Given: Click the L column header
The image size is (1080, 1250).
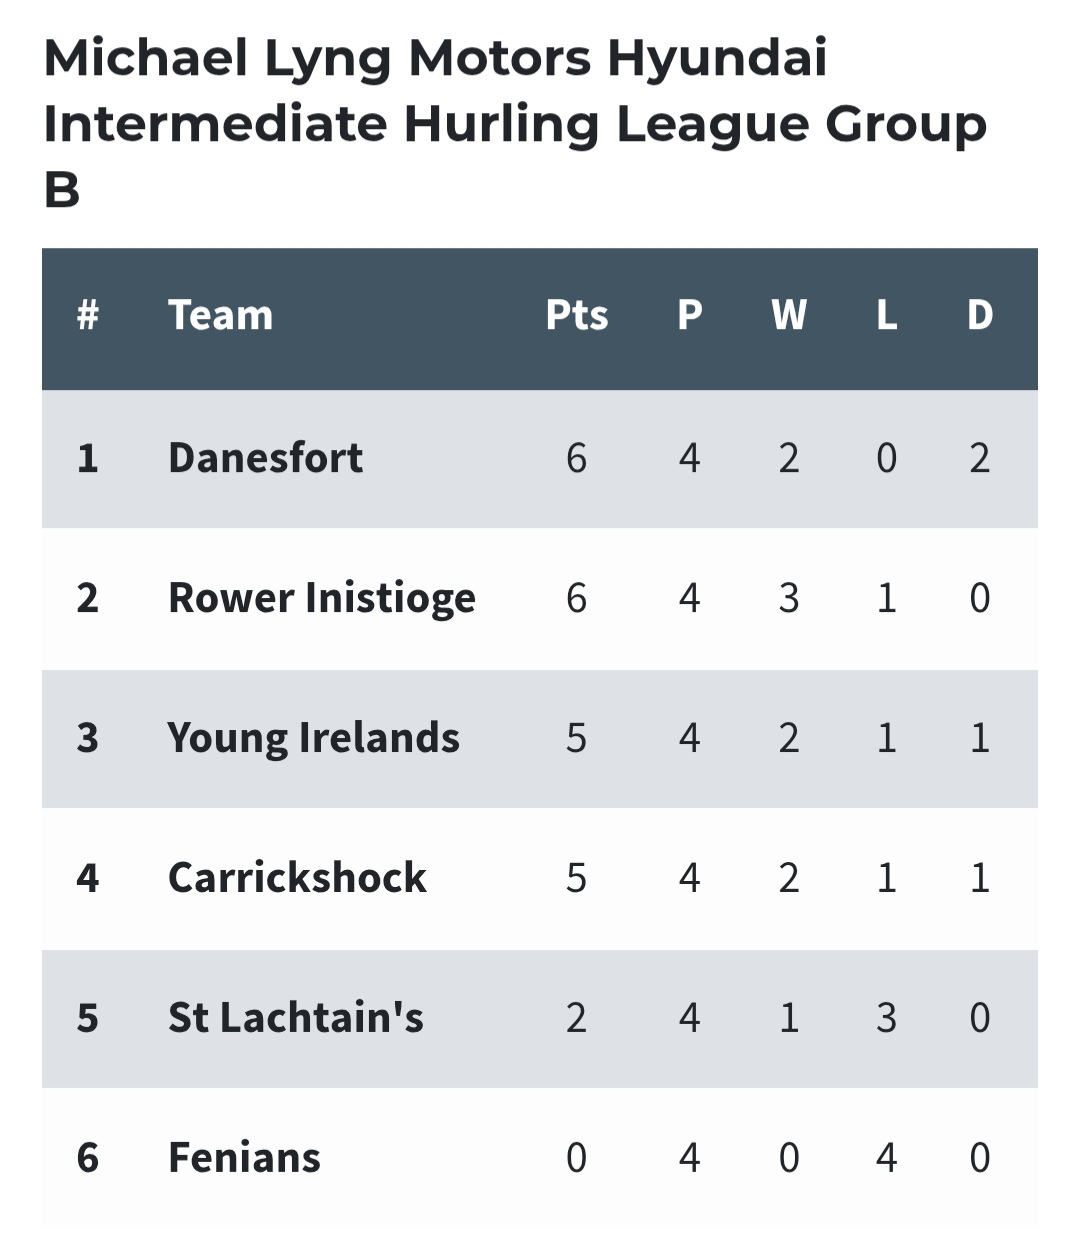Looking at the screenshot, I should click(886, 316).
